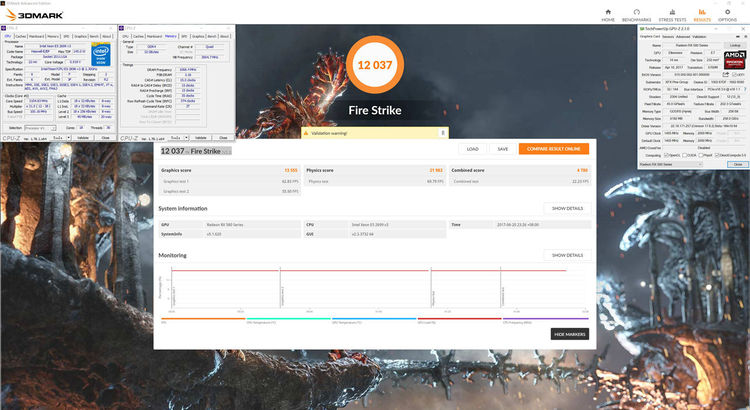Click the validation warning triangle icon
750x410 pixels.
click(306, 133)
